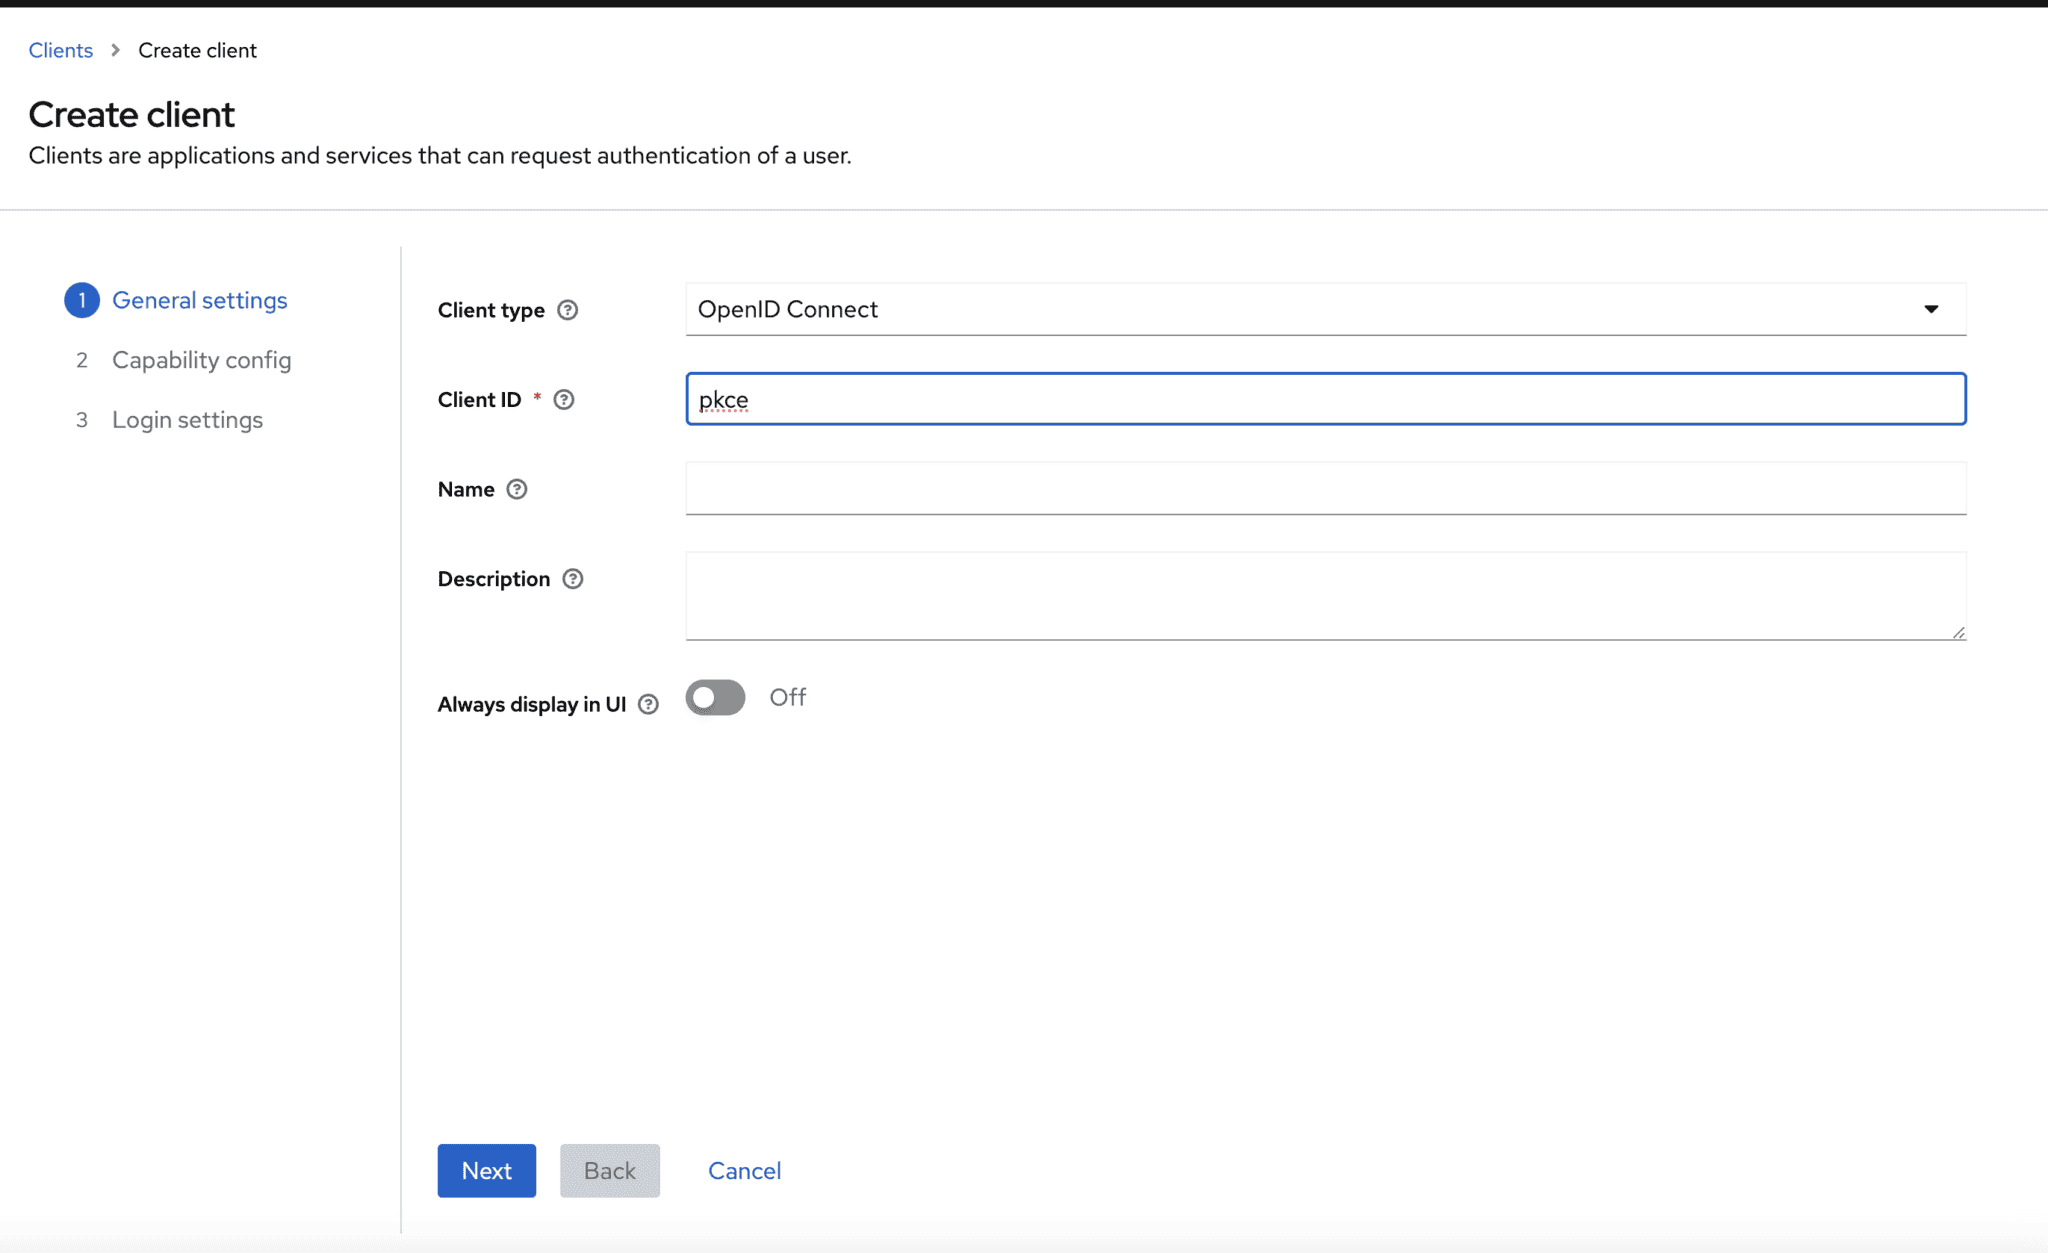The width and height of the screenshot is (2048, 1253).
Task: Click the Name input field
Action: 1325,489
